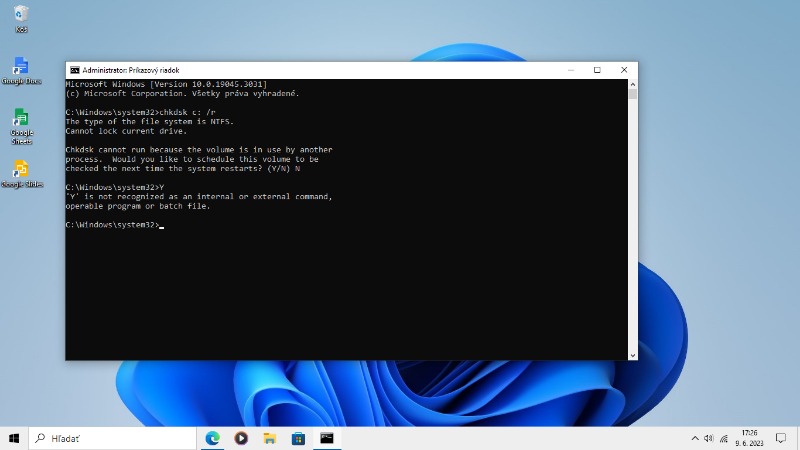Click the 'Administrator: Príkazový riadok' window title

131,70
